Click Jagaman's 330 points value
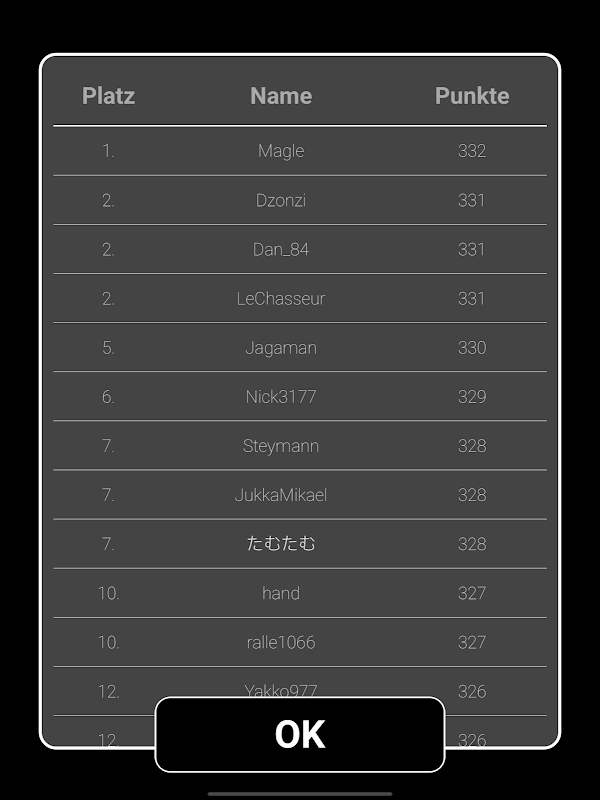 click(472, 347)
